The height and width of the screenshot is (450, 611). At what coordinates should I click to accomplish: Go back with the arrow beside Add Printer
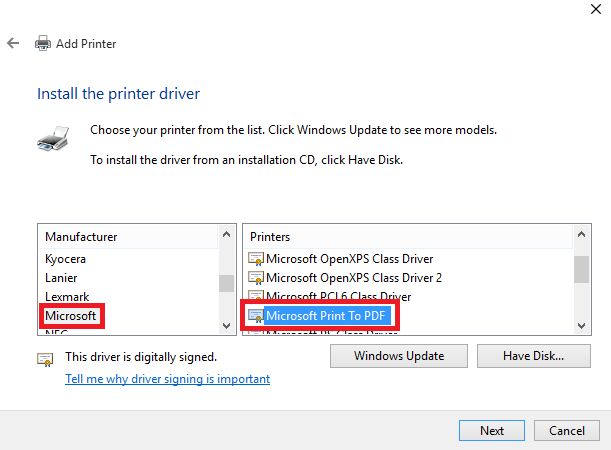[13, 43]
